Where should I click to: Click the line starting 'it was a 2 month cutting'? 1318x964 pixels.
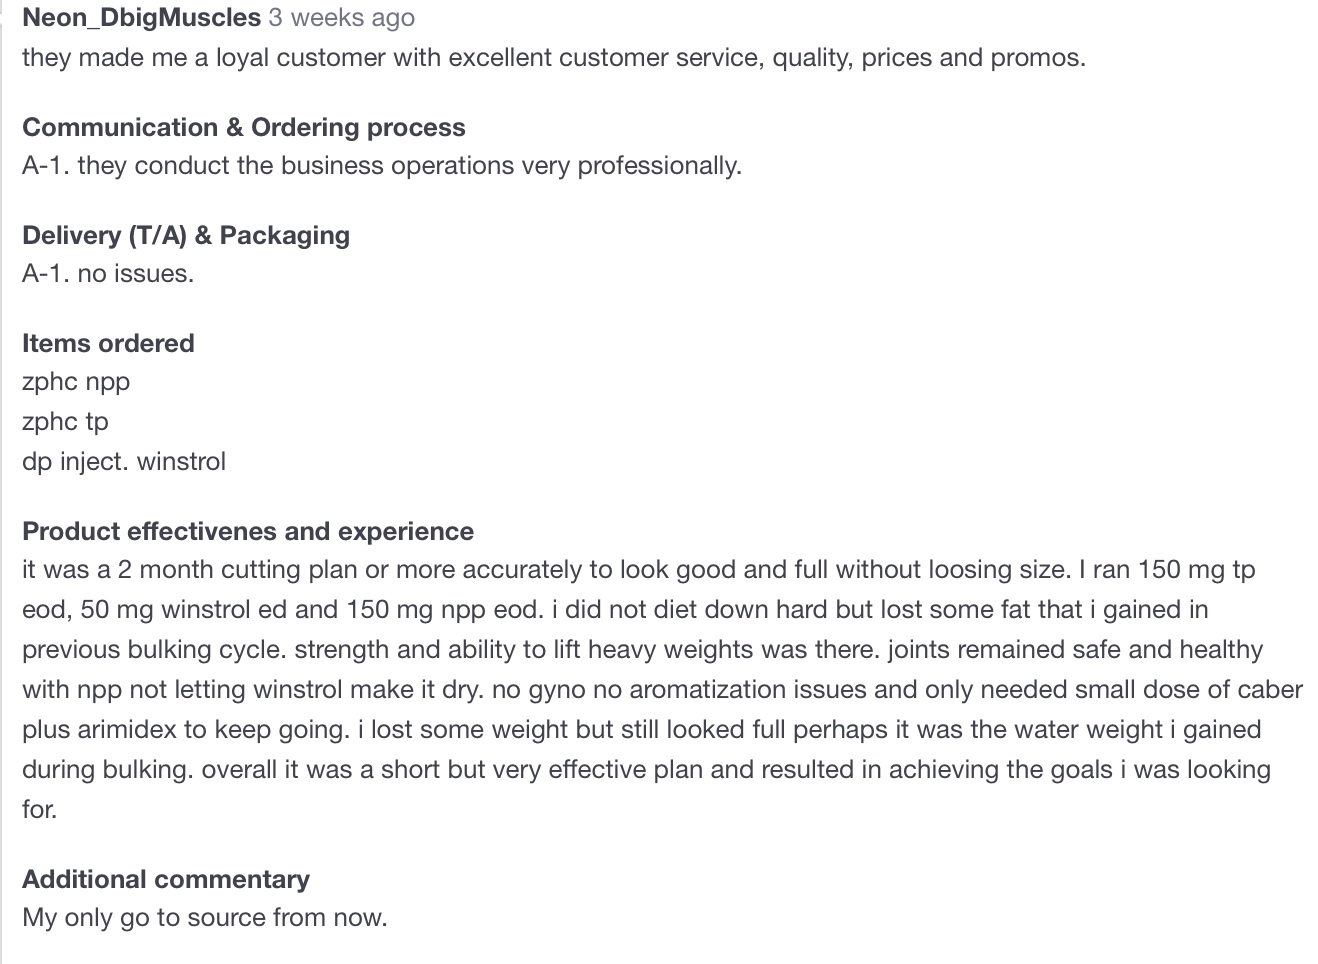(x=638, y=570)
